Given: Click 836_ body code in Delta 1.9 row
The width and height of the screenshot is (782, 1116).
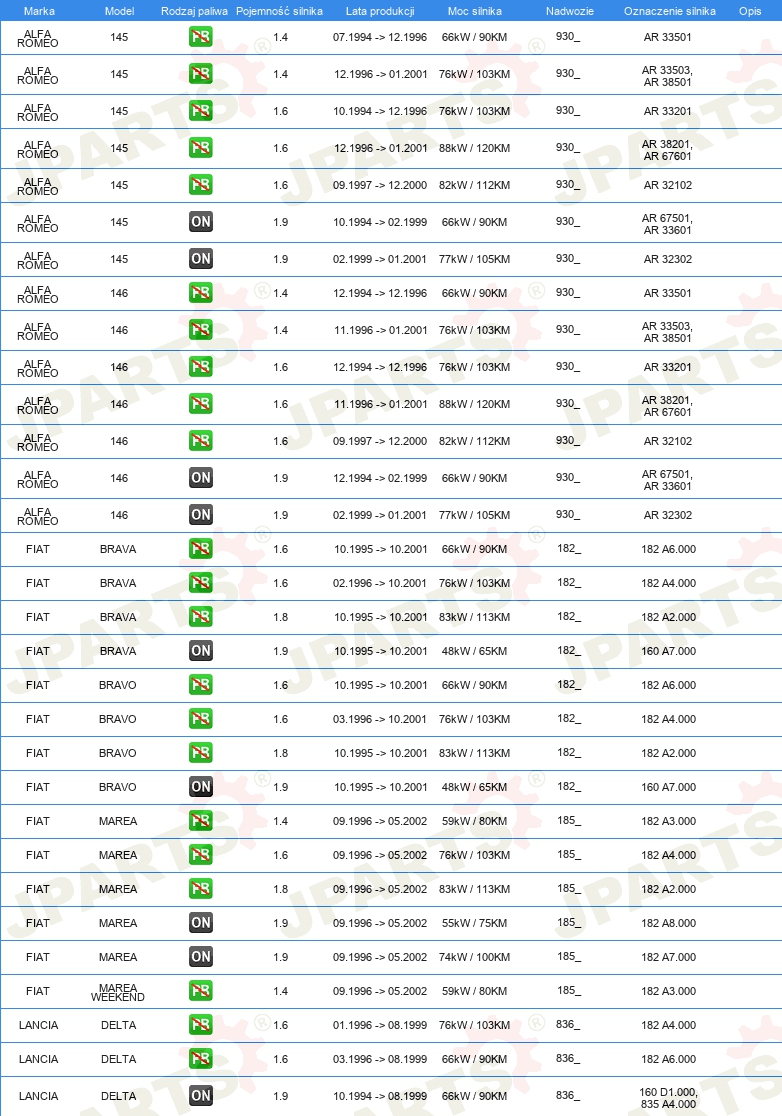Looking at the screenshot, I should [x=568, y=1096].
